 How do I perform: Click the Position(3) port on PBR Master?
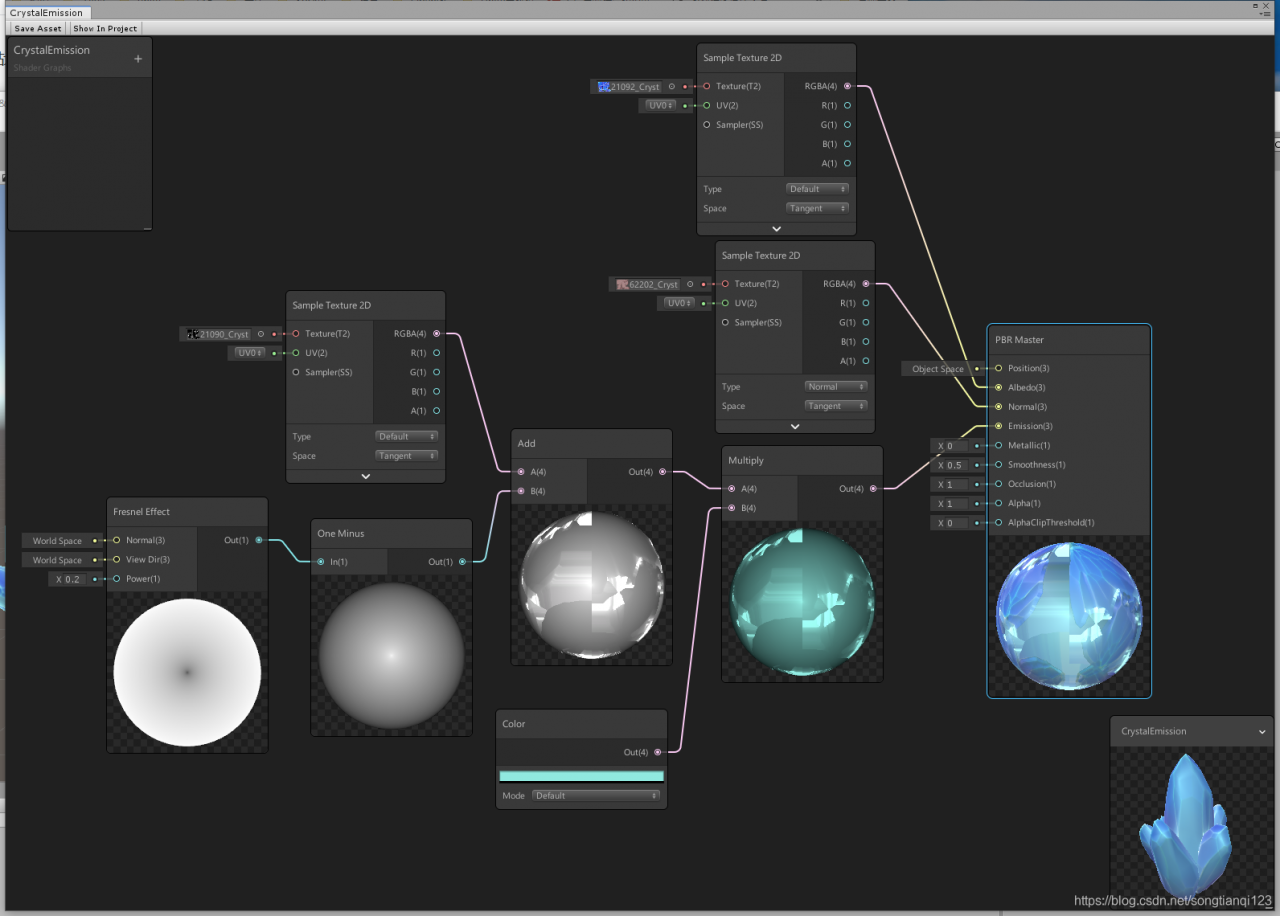pyautogui.click(x=998, y=368)
